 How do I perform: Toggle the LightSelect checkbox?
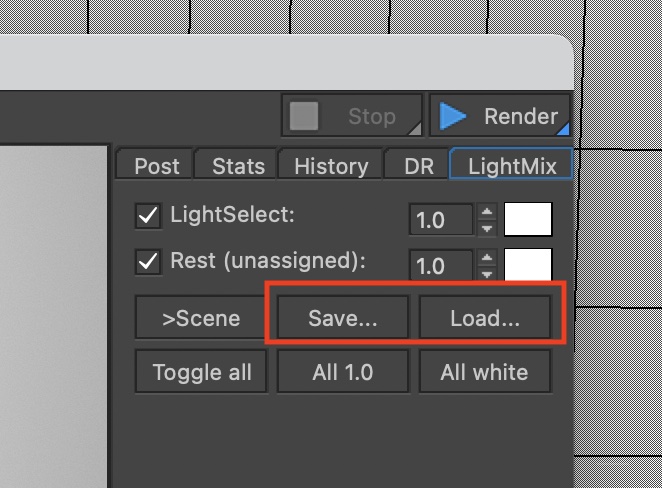(149, 214)
